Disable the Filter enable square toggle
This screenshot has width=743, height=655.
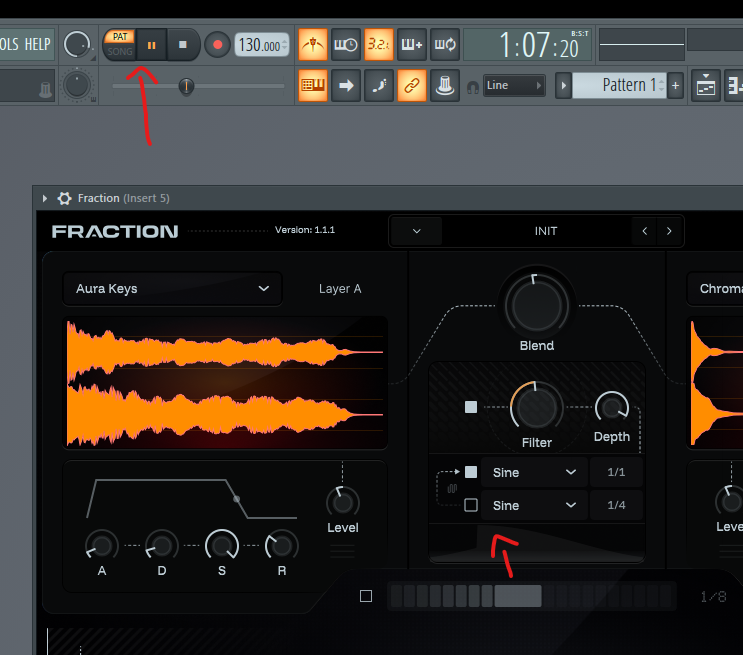click(471, 407)
